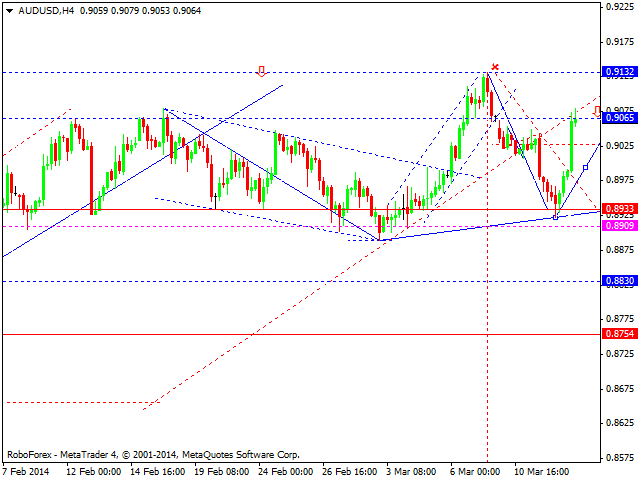Image resolution: width=640 pixels, height=480 pixels.
Task: Click the 0.8754 red price label
Action: click(619, 334)
